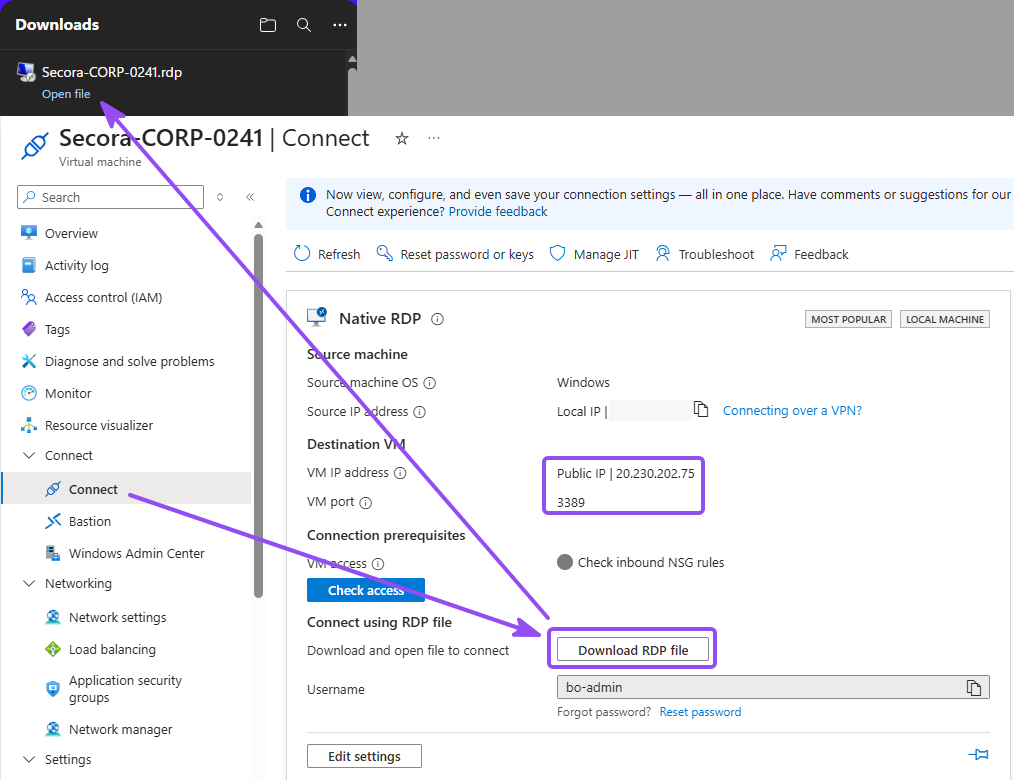
Task: Select the VM port value 3389
Action: click(571, 503)
